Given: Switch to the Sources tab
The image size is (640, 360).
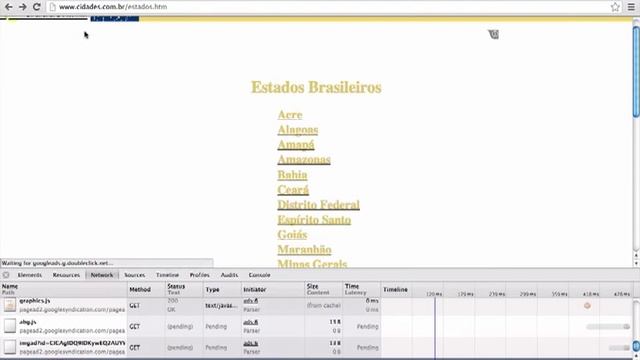Looking at the screenshot, I should pyautogui.click(x=135, y=275).
